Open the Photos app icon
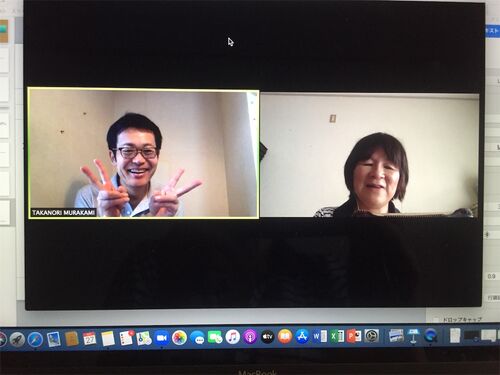 (x=179, y=338)
